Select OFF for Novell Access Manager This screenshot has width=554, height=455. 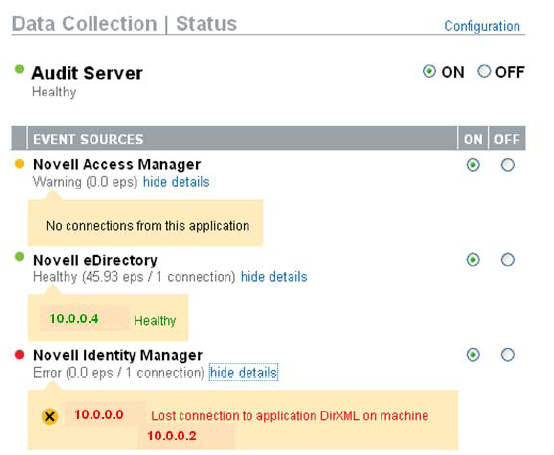(x=508, y=165)
